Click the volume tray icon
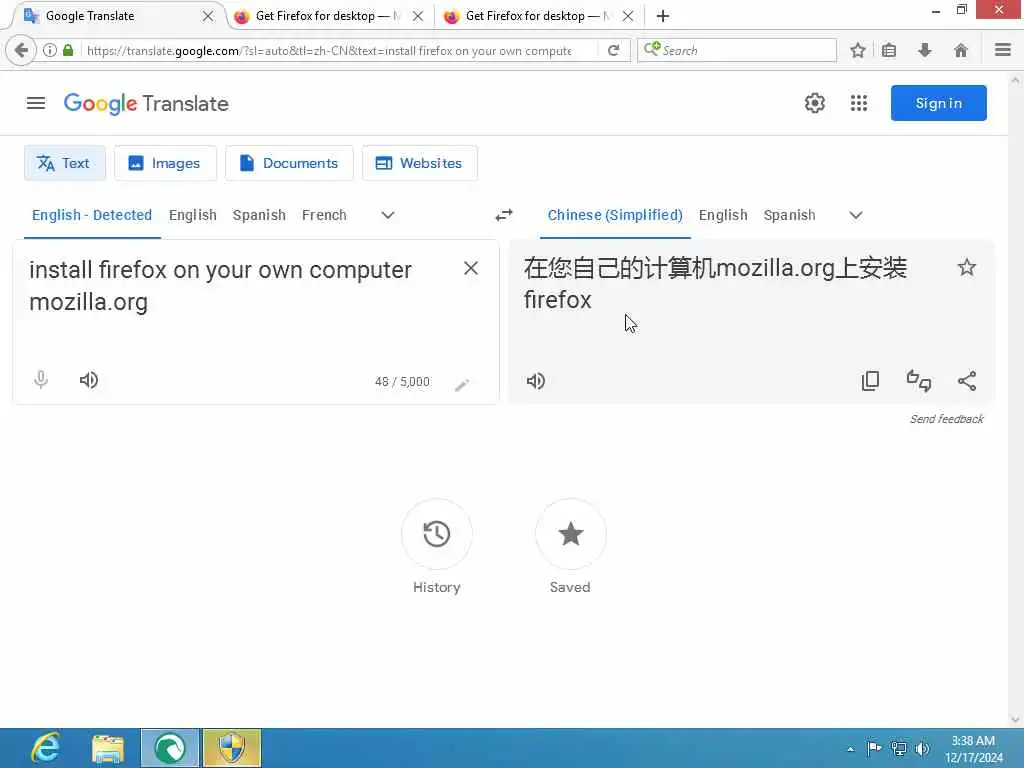 click(922, 748)
